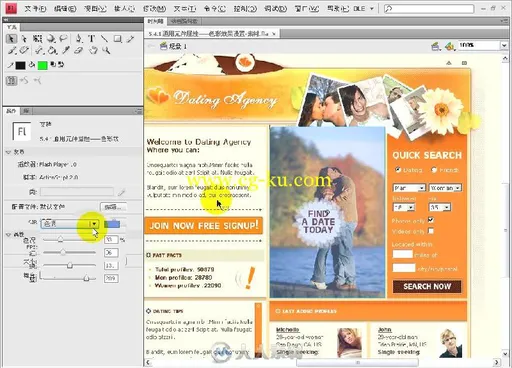Click the Edit Symbols icon above stage
This screenshot has width=512, height=368.
tap(449, 46)
